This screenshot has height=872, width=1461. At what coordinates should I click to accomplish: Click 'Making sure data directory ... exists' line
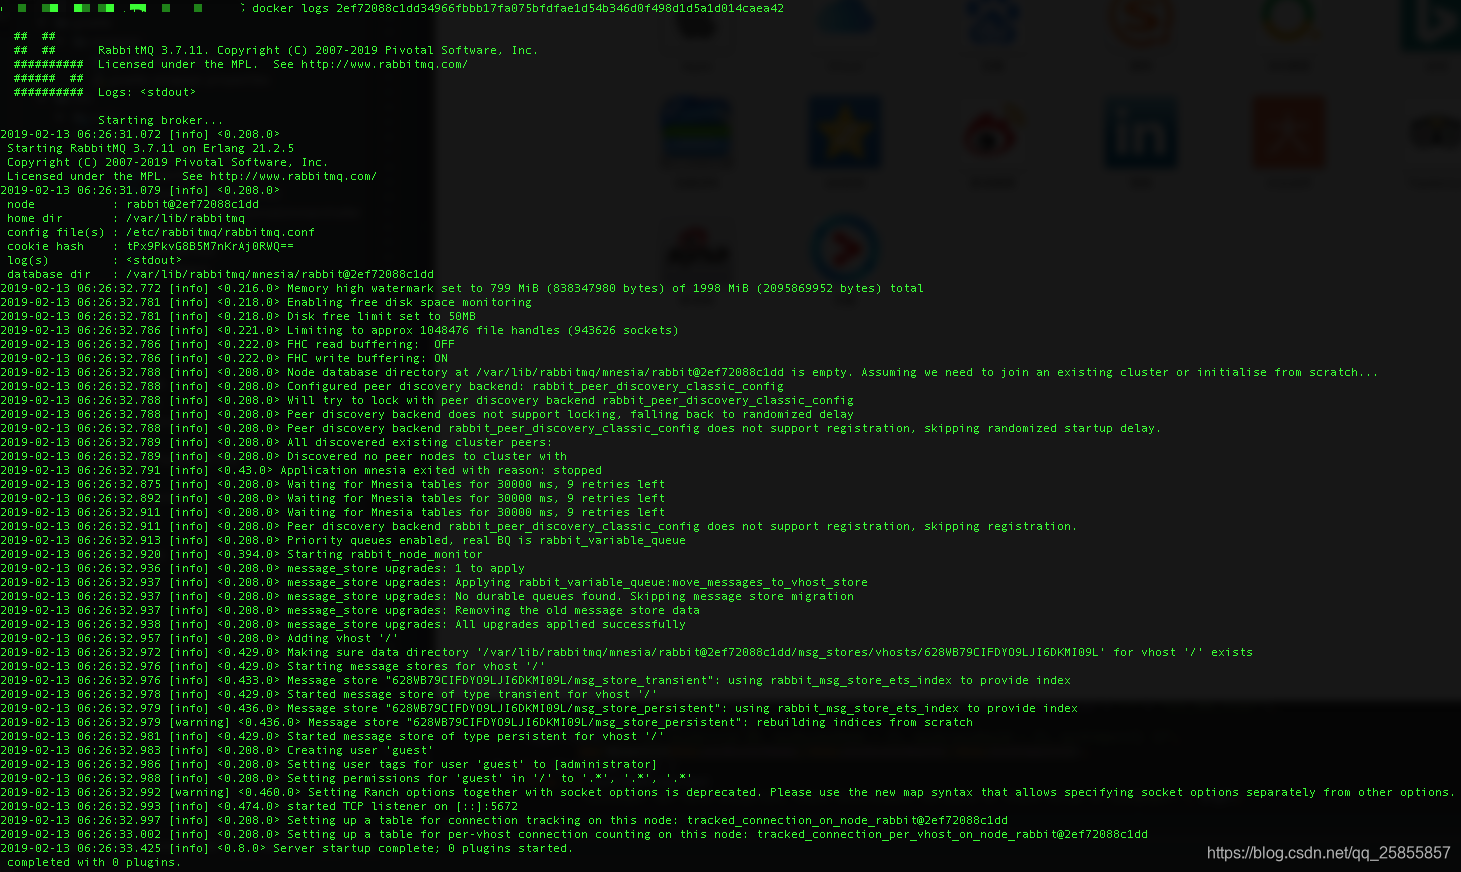[627, 652]
